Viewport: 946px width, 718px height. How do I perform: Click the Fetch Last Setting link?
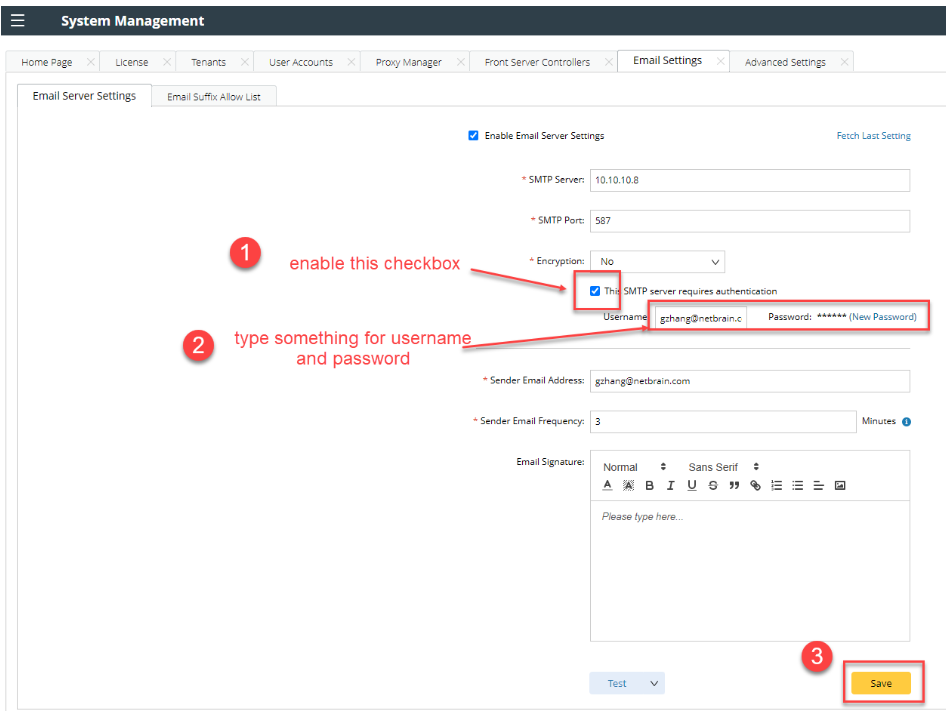873,135
